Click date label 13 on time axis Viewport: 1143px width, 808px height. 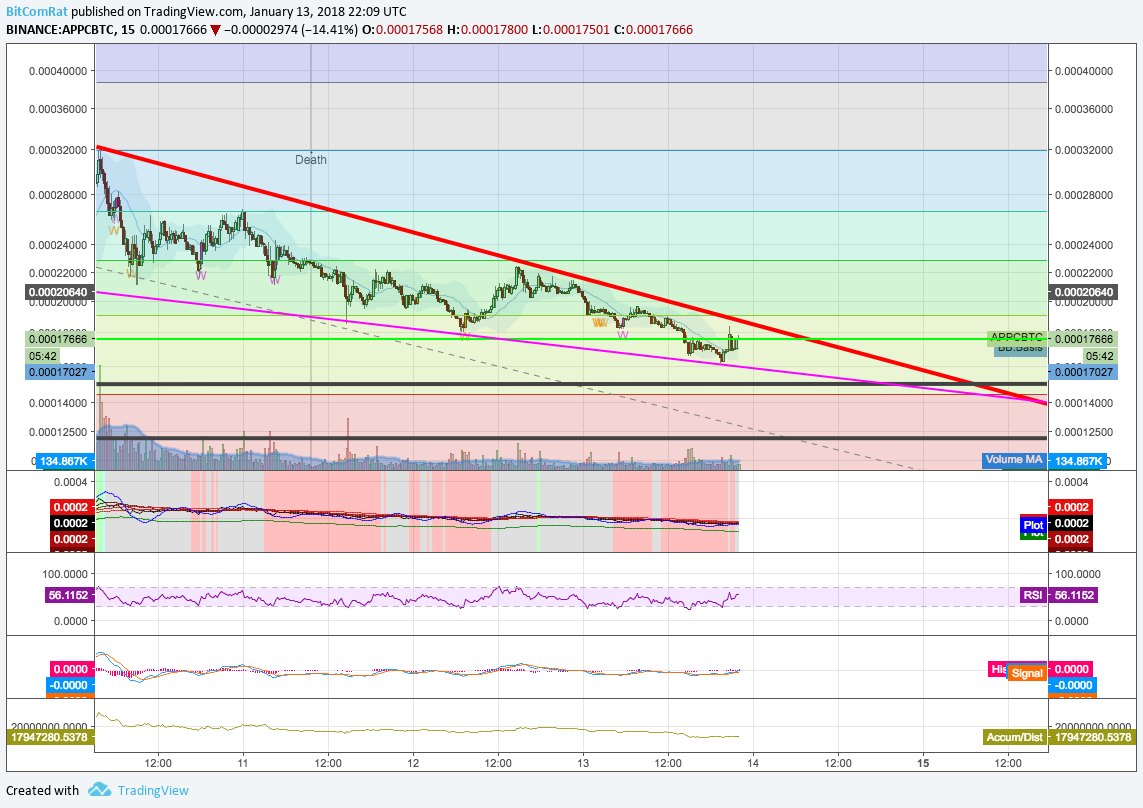click(583, 763)
